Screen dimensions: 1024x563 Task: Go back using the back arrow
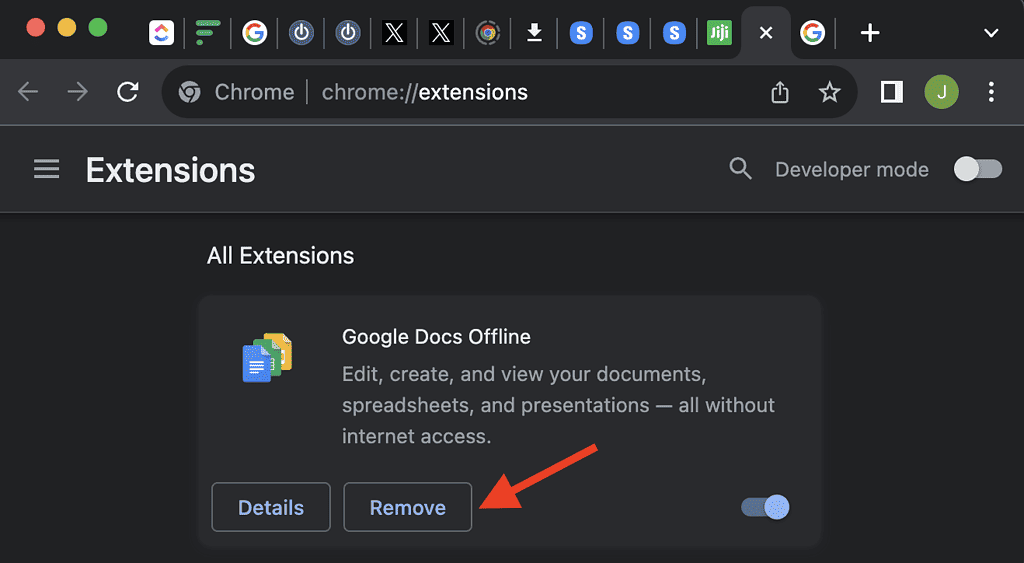tap(28, 93)
